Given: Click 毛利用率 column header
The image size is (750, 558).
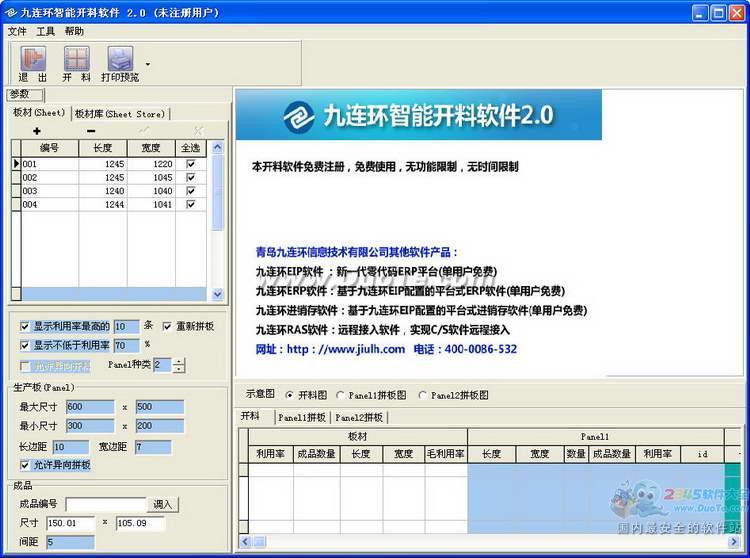Looking at the screenshot, I should click(446, 454).
